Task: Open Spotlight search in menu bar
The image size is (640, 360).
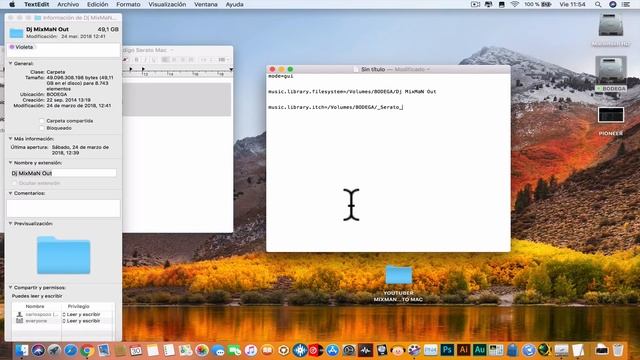Action: click(x=598, y=4)
